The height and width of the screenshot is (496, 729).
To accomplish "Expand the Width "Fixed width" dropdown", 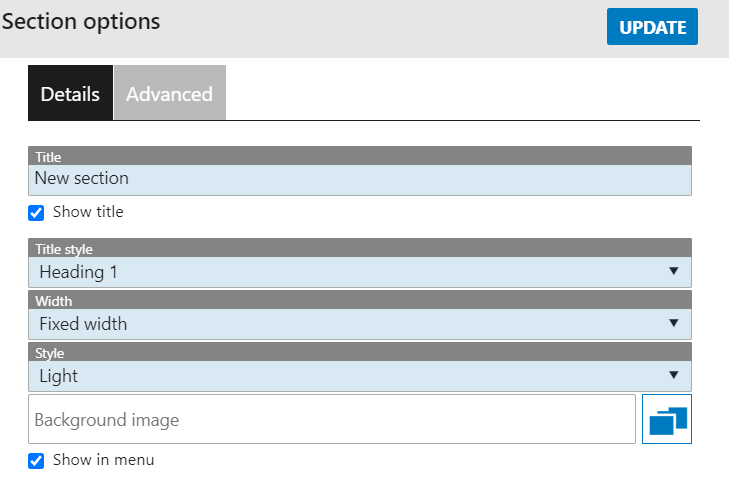I will click(340, 324).
